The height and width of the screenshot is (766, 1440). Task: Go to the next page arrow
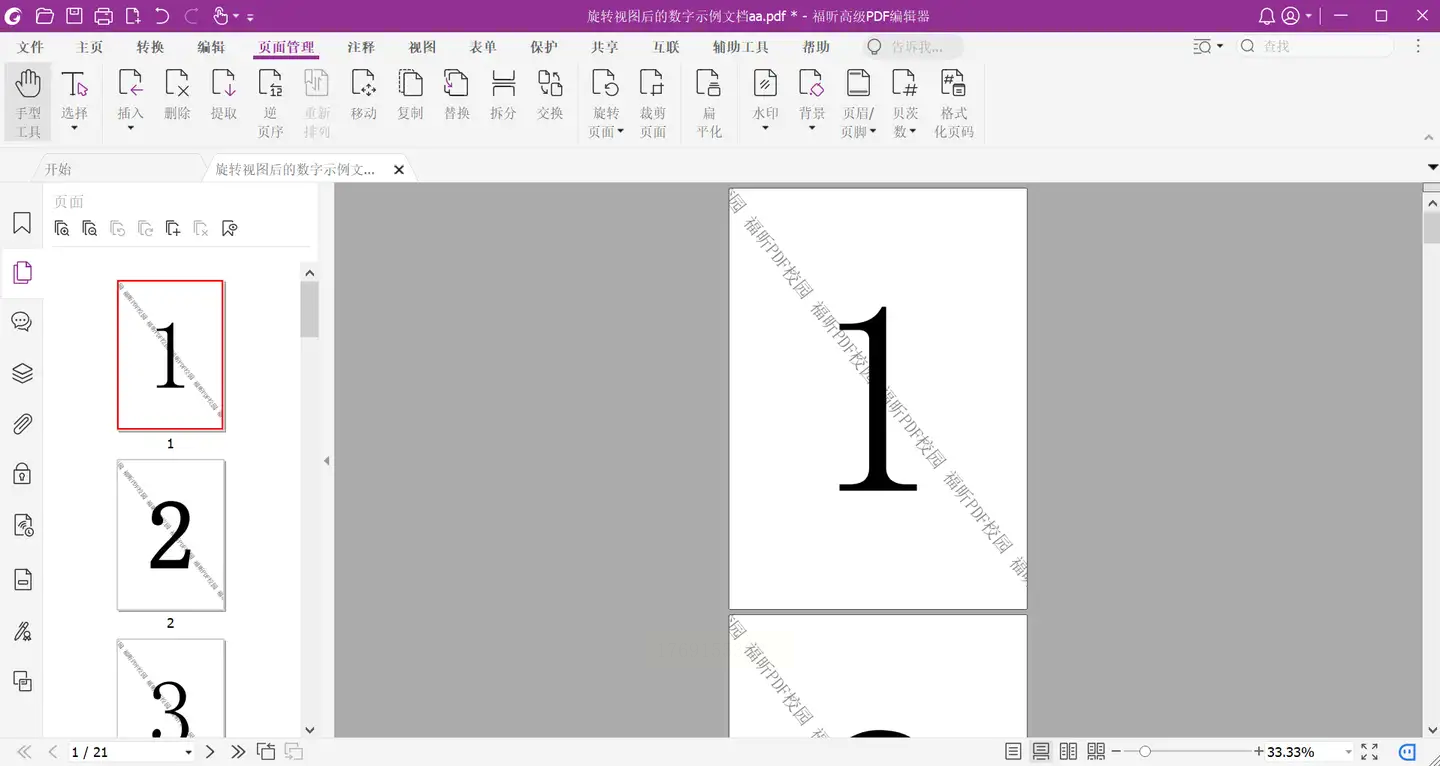point(210,751)
